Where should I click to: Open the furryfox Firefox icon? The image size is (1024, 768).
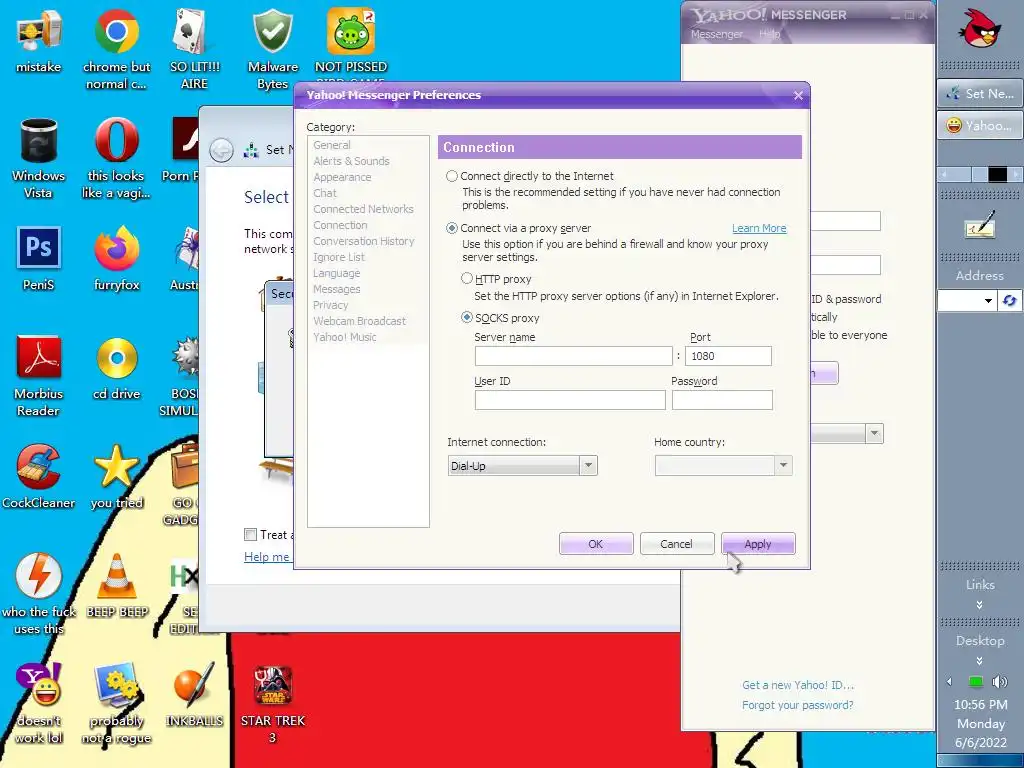[x=116, y=248]
